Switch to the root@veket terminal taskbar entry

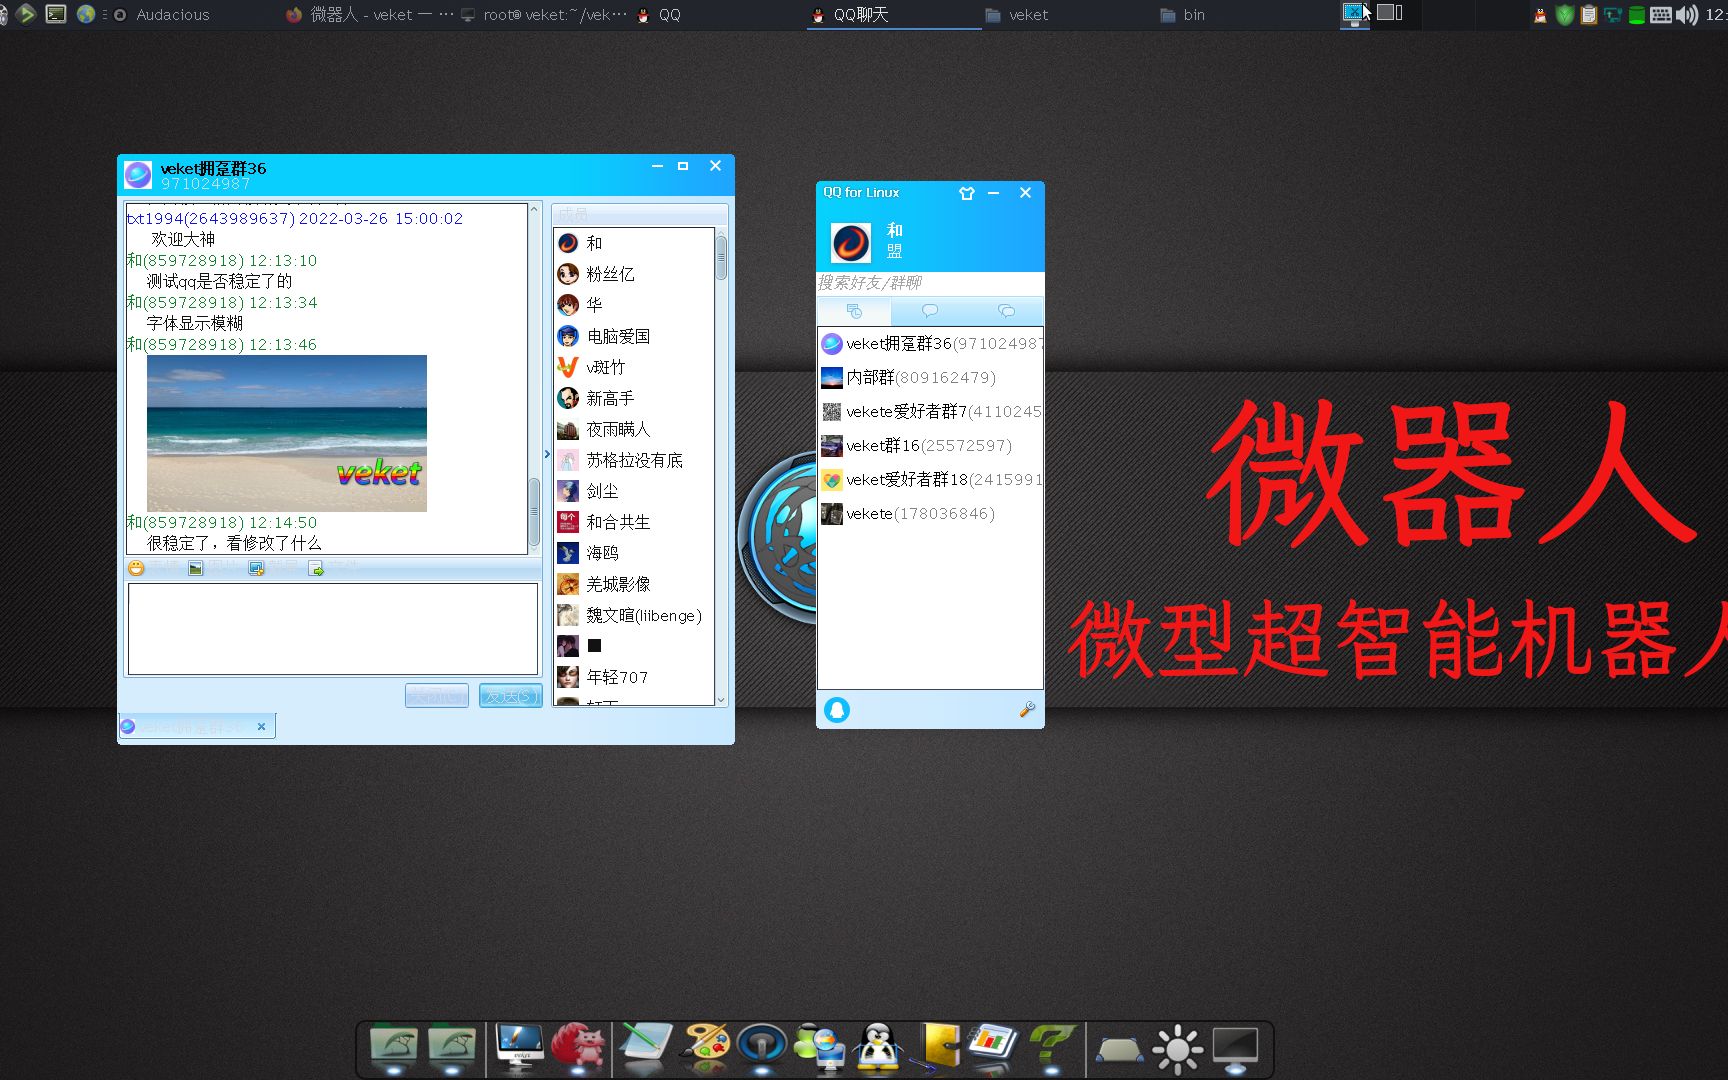click(x=545, y=15)
